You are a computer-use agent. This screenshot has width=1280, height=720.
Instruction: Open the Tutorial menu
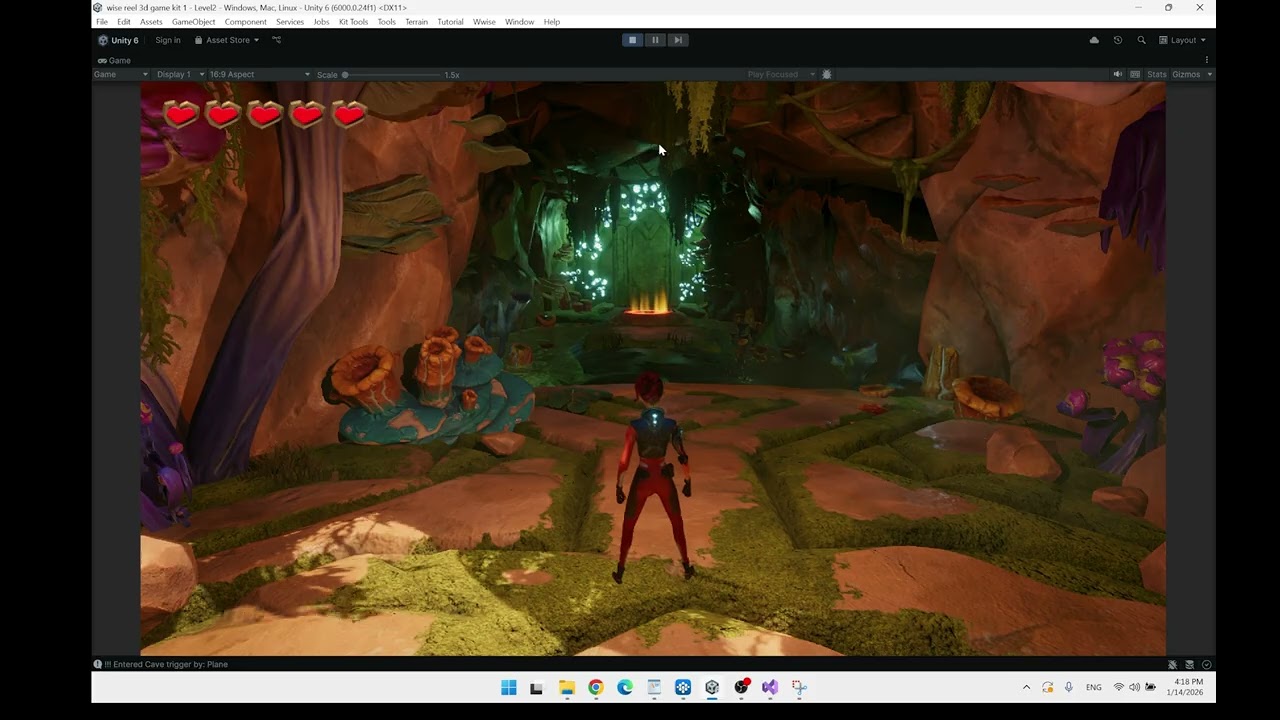click(x=451, y=22)
